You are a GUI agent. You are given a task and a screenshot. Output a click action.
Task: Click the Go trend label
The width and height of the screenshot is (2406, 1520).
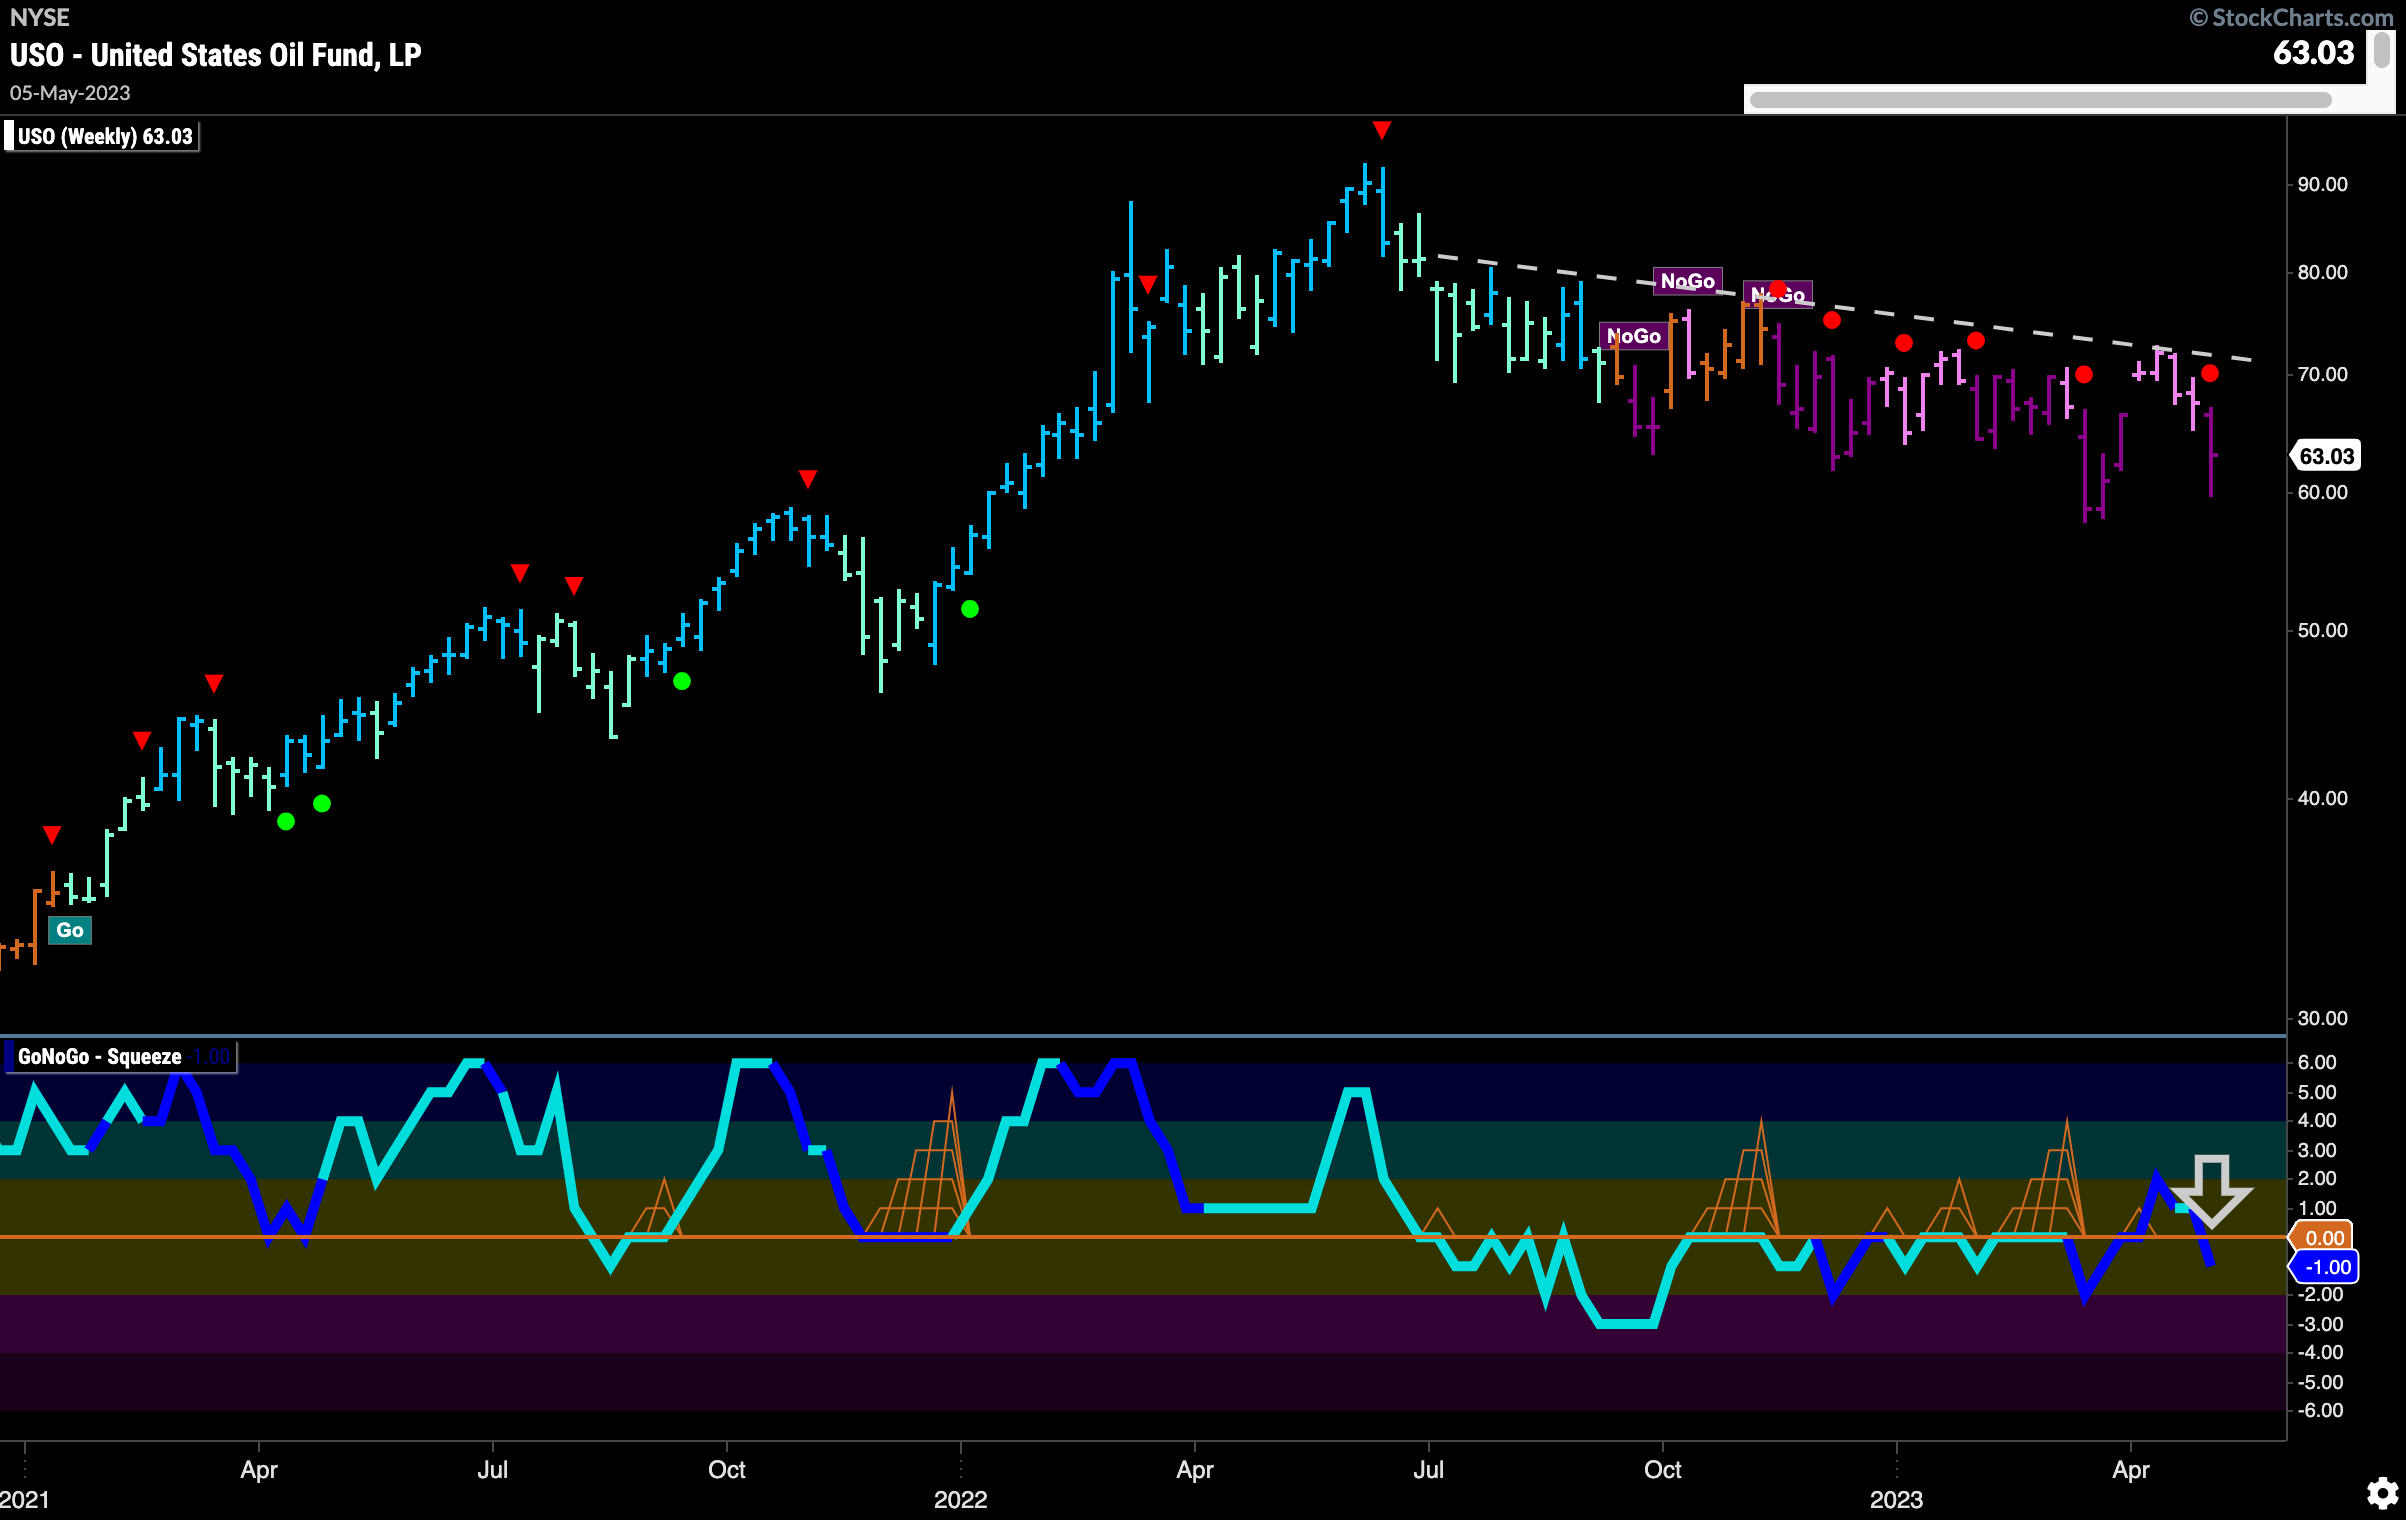[70, 930]
